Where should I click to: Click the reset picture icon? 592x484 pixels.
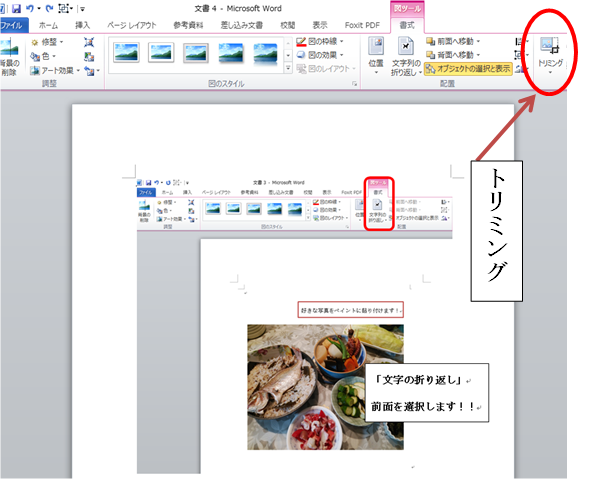click(89, 71)
